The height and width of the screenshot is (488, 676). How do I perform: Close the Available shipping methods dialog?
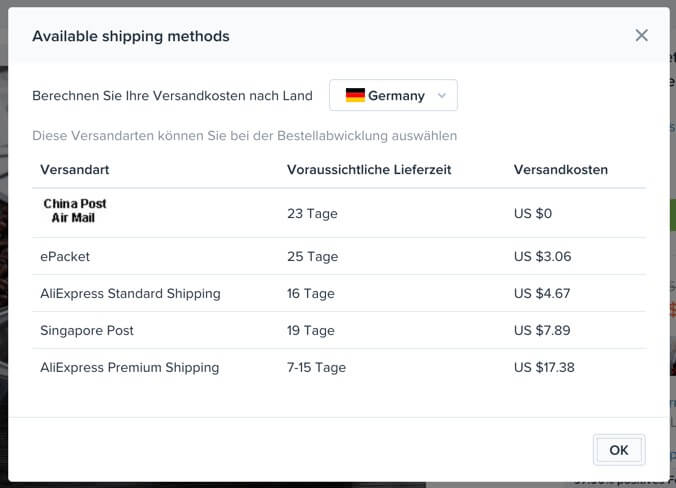click(x=642, y=35)
